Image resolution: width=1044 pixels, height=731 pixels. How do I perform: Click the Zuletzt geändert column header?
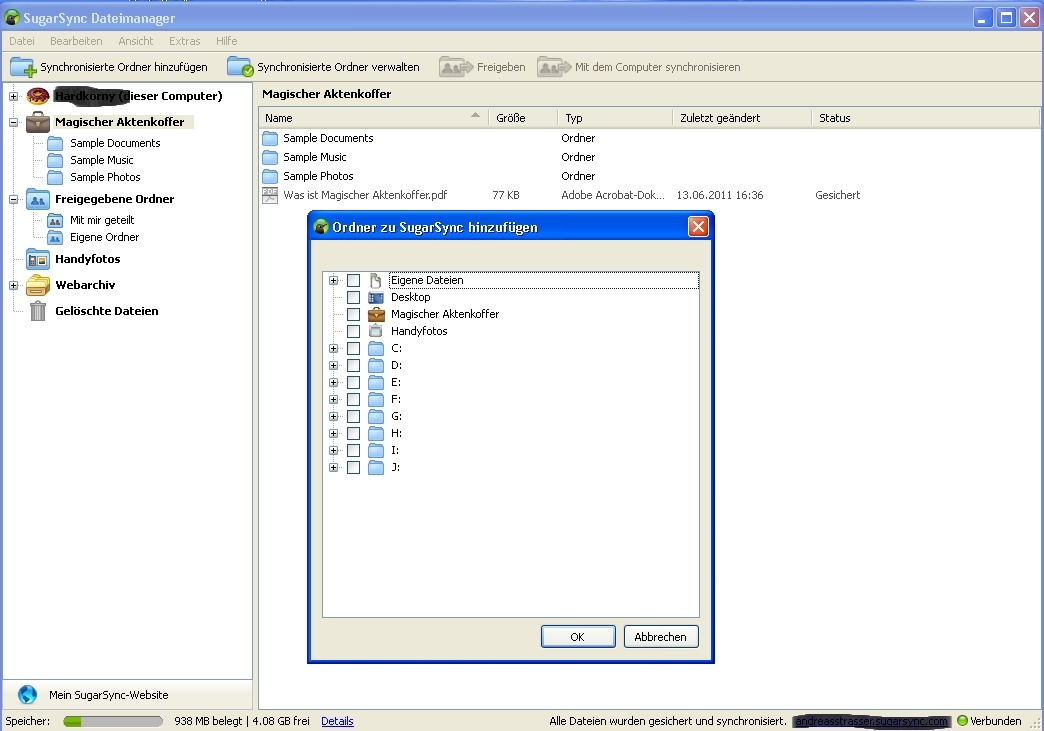click(x=742, y=118)
